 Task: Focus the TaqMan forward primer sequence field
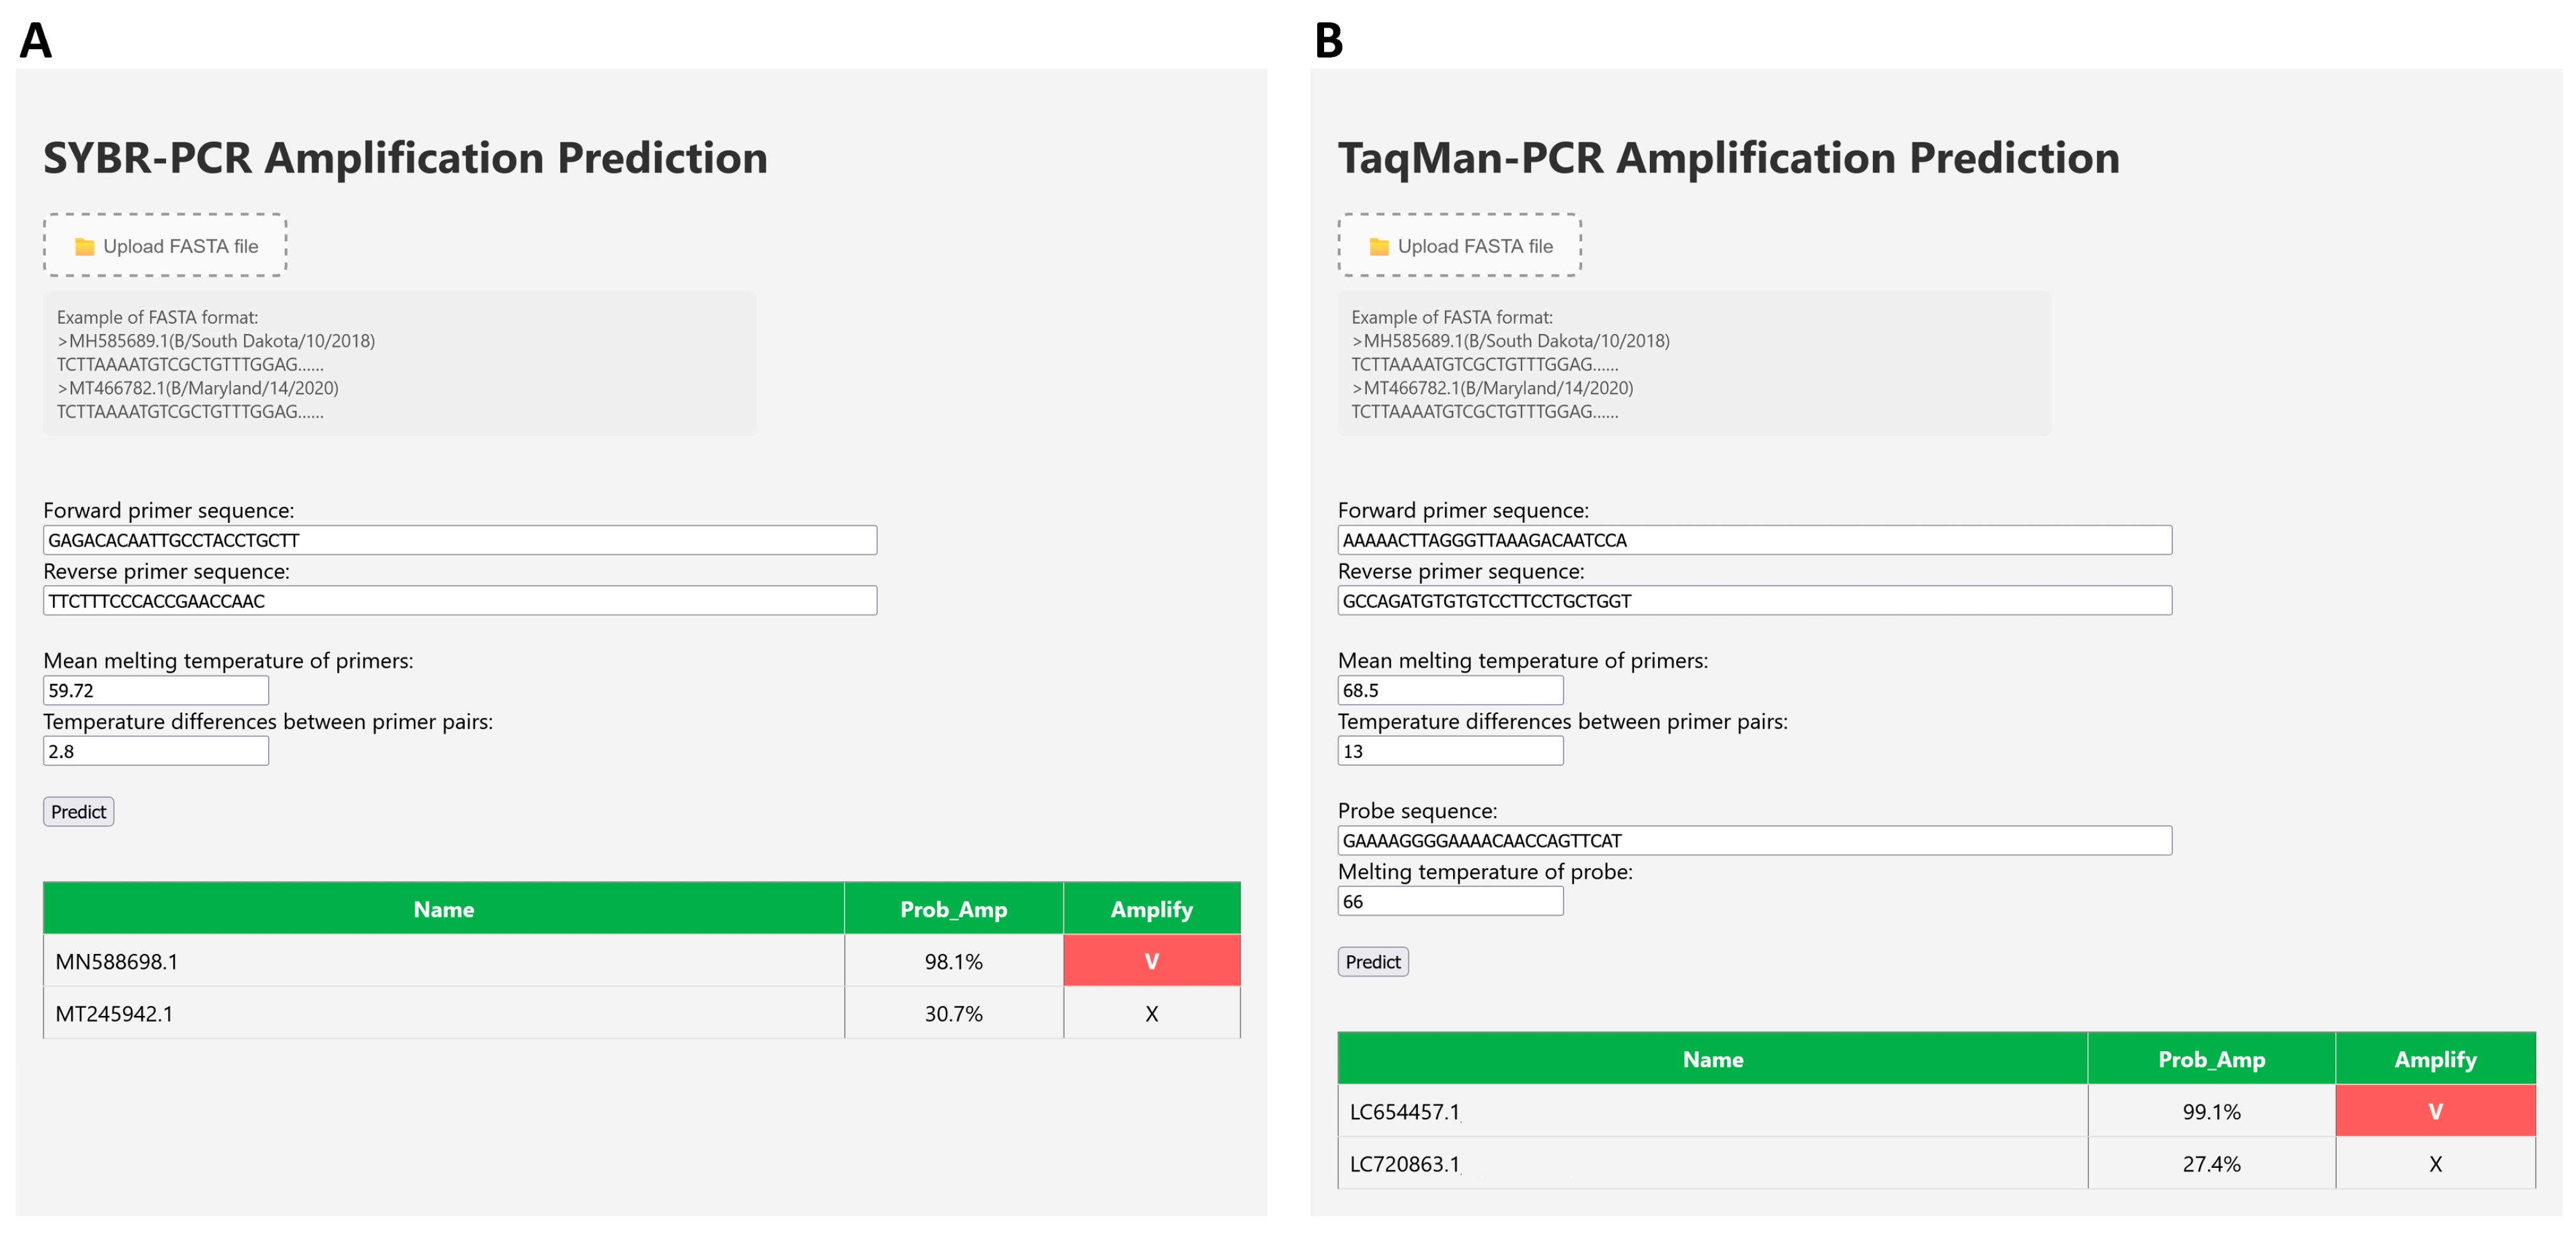pos(1754,540)
